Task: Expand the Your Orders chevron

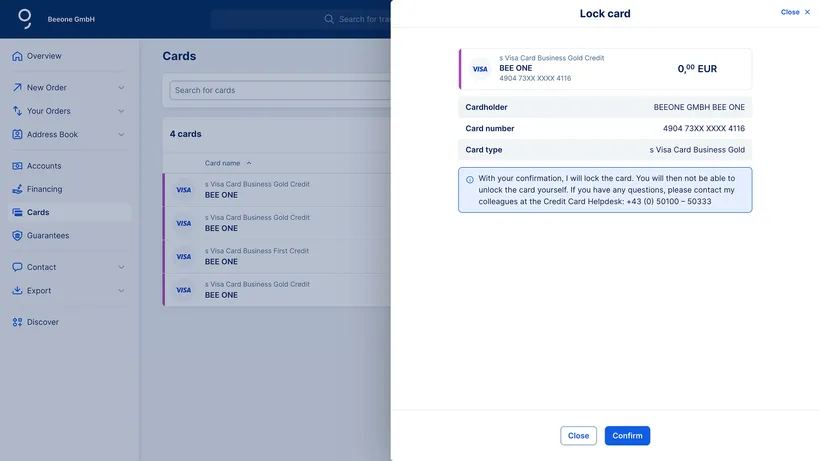Action: pos(121,111)
